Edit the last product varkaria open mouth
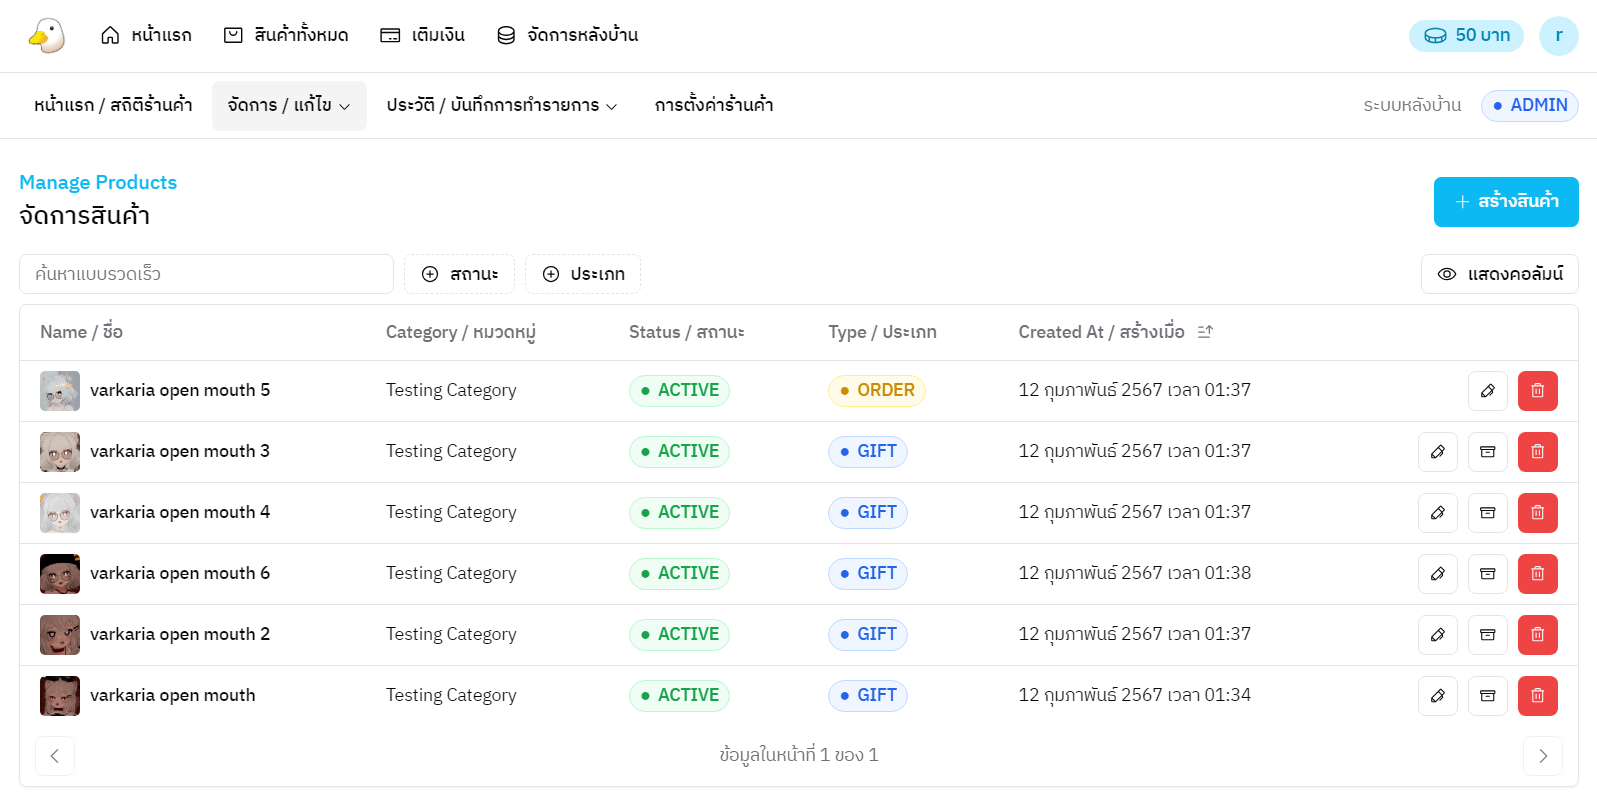This screenshot has width=1597, height=805. (x=1437, y=696)
